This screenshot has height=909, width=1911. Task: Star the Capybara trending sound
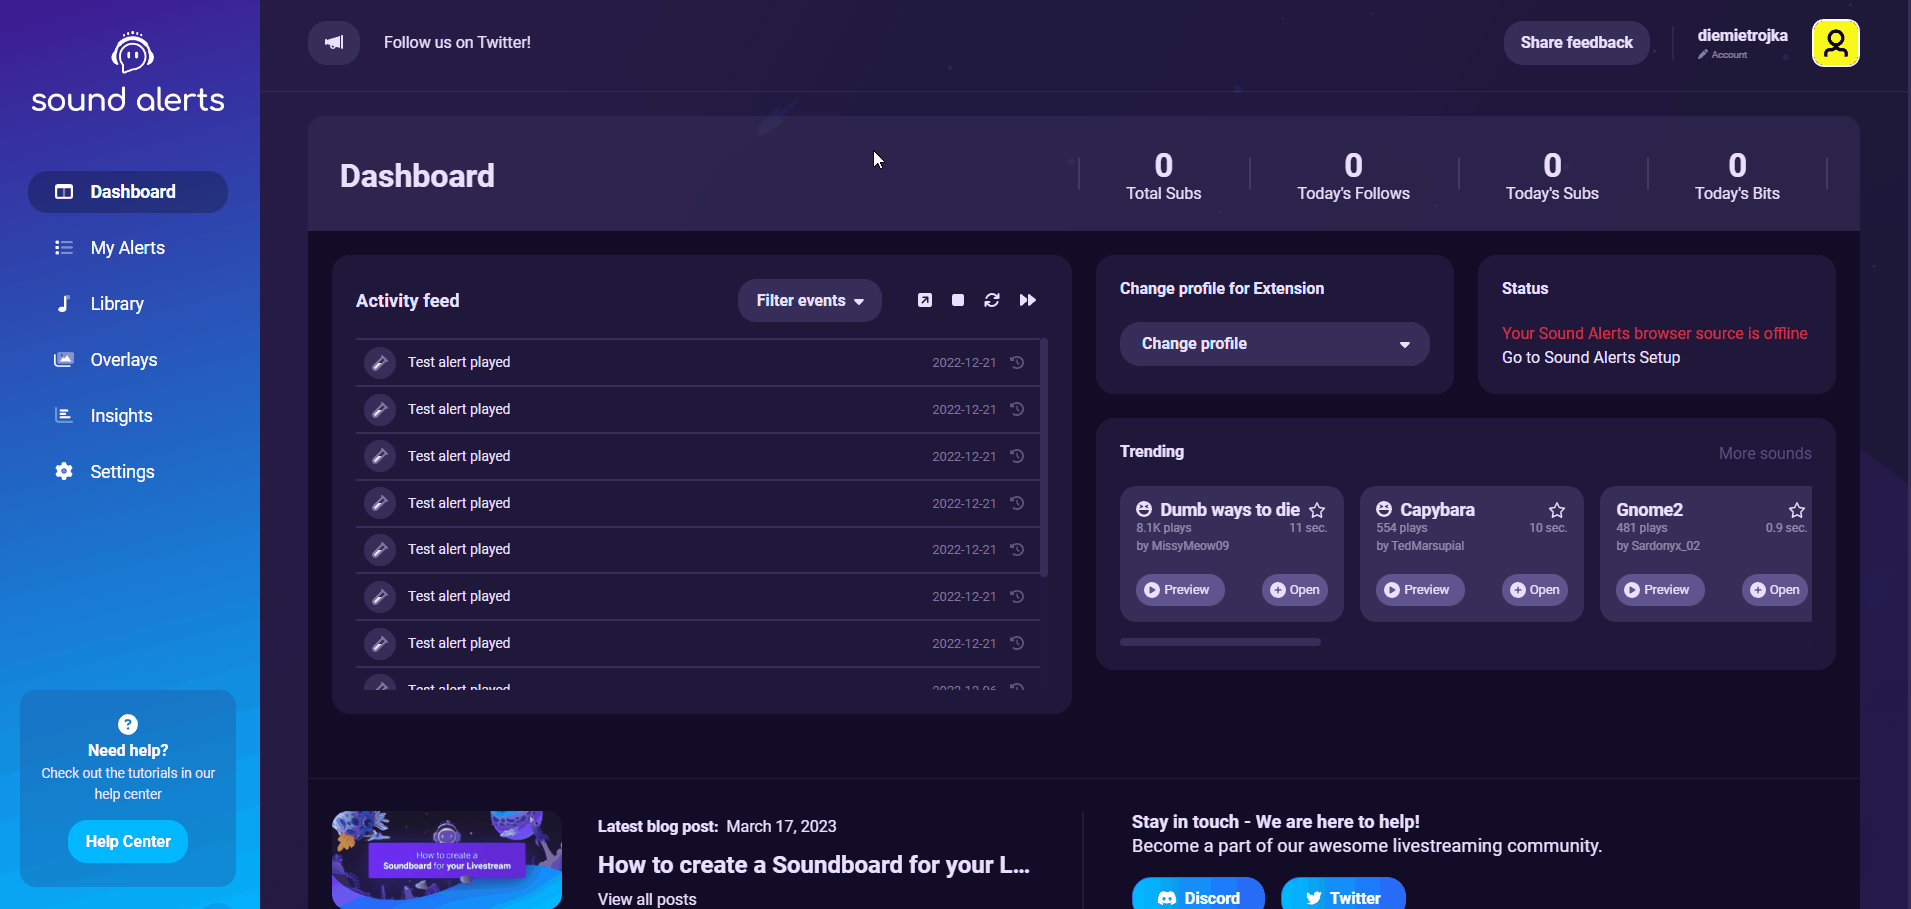coord(1558,509)
